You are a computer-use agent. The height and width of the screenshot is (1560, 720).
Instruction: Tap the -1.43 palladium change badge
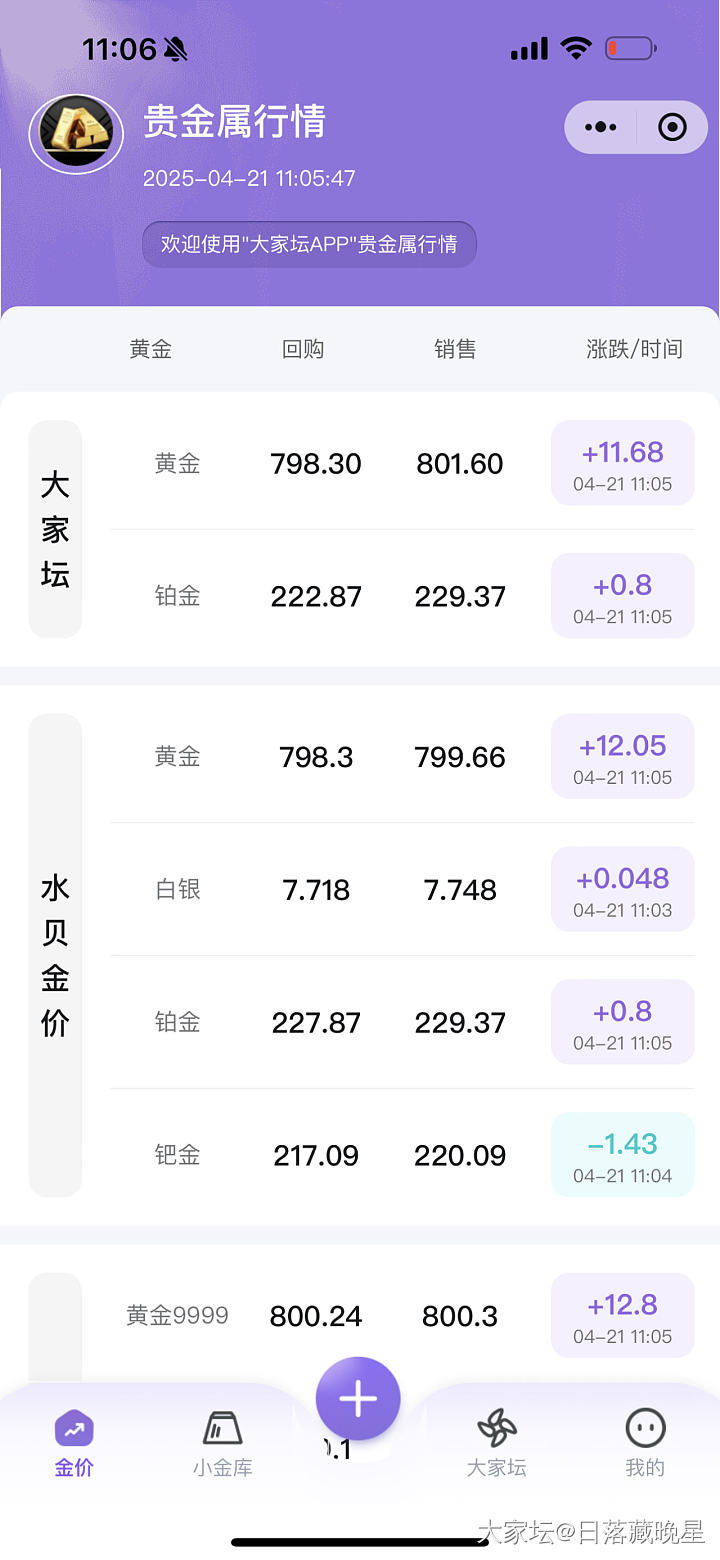click(x=622, y=1154)
